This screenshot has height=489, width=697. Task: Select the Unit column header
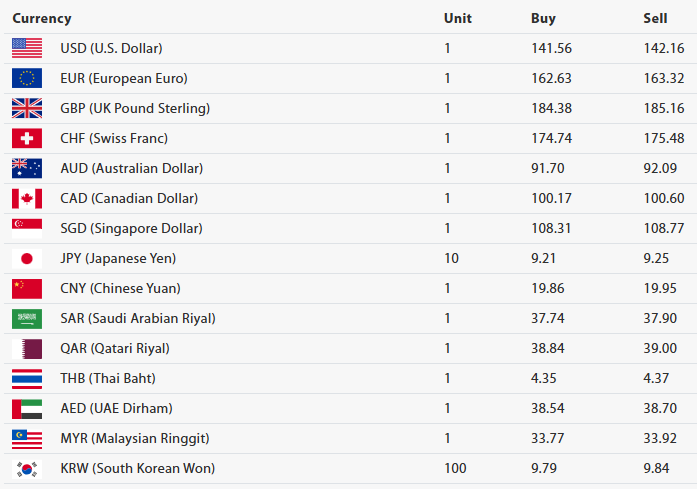[457, 18]
